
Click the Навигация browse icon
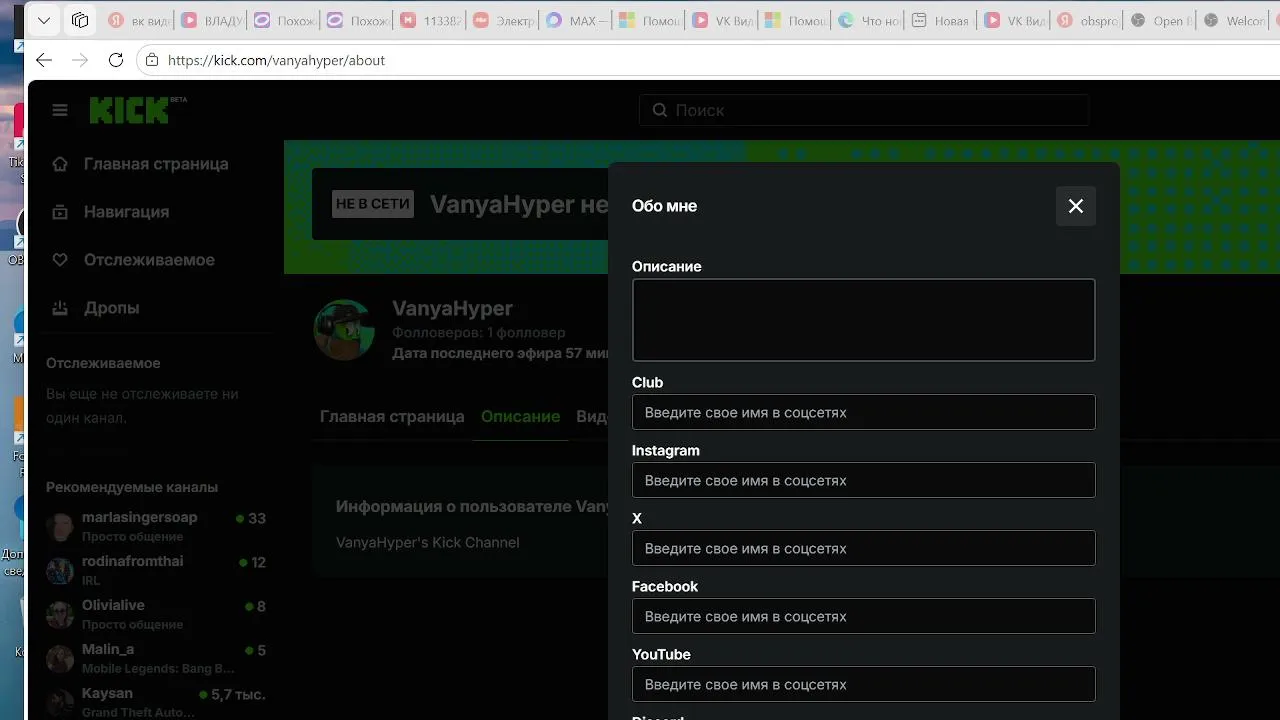pyautogui.click(x=60, y=212)
